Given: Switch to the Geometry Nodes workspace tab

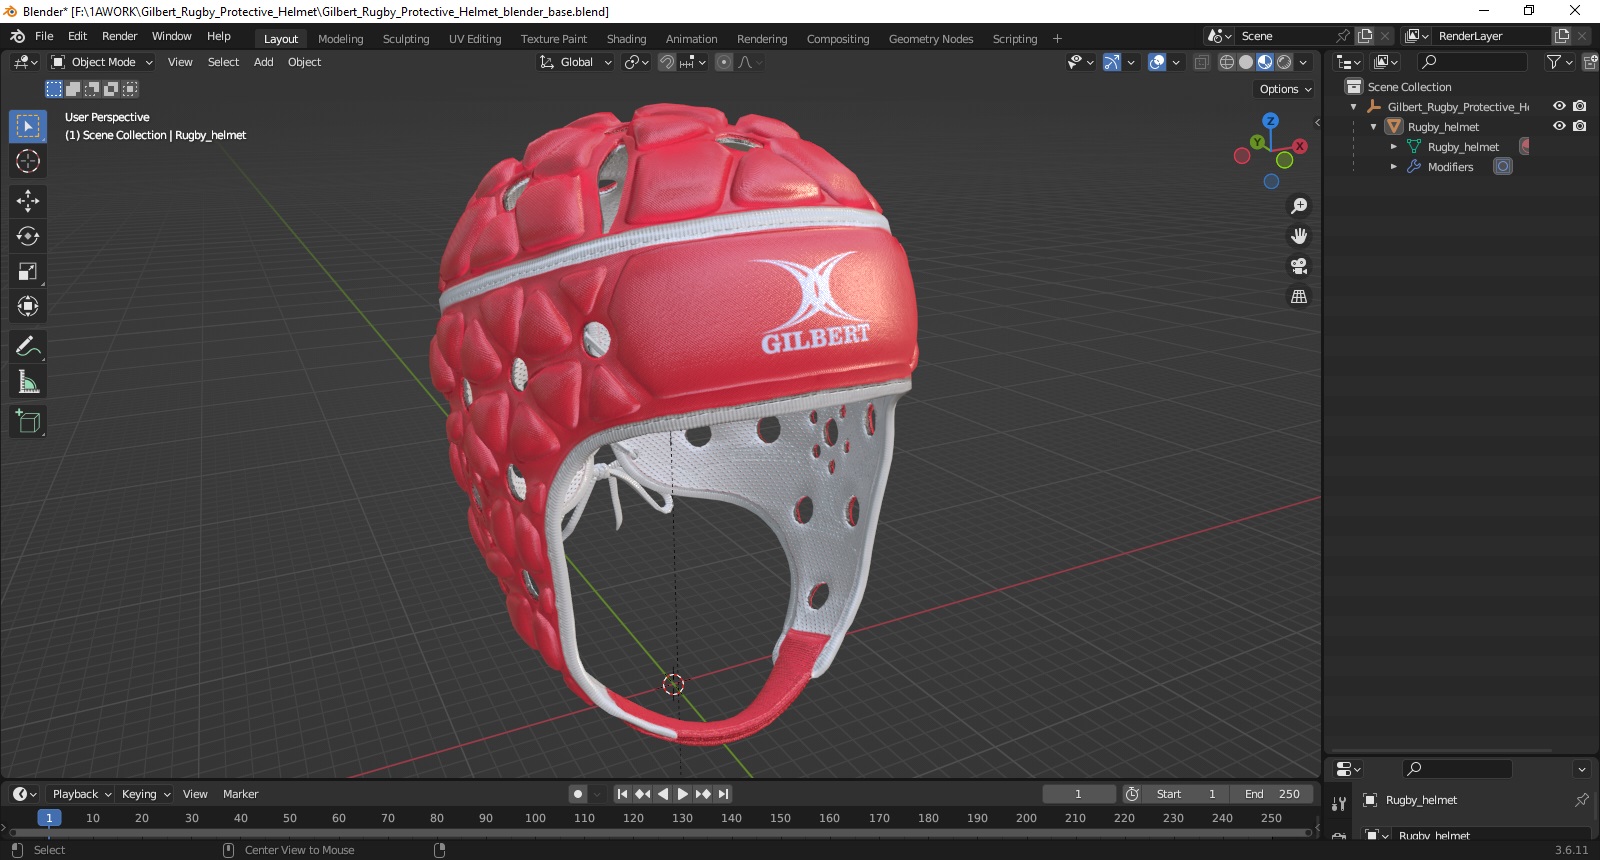Looking at the screenshot, I should [x=931, y=39].
